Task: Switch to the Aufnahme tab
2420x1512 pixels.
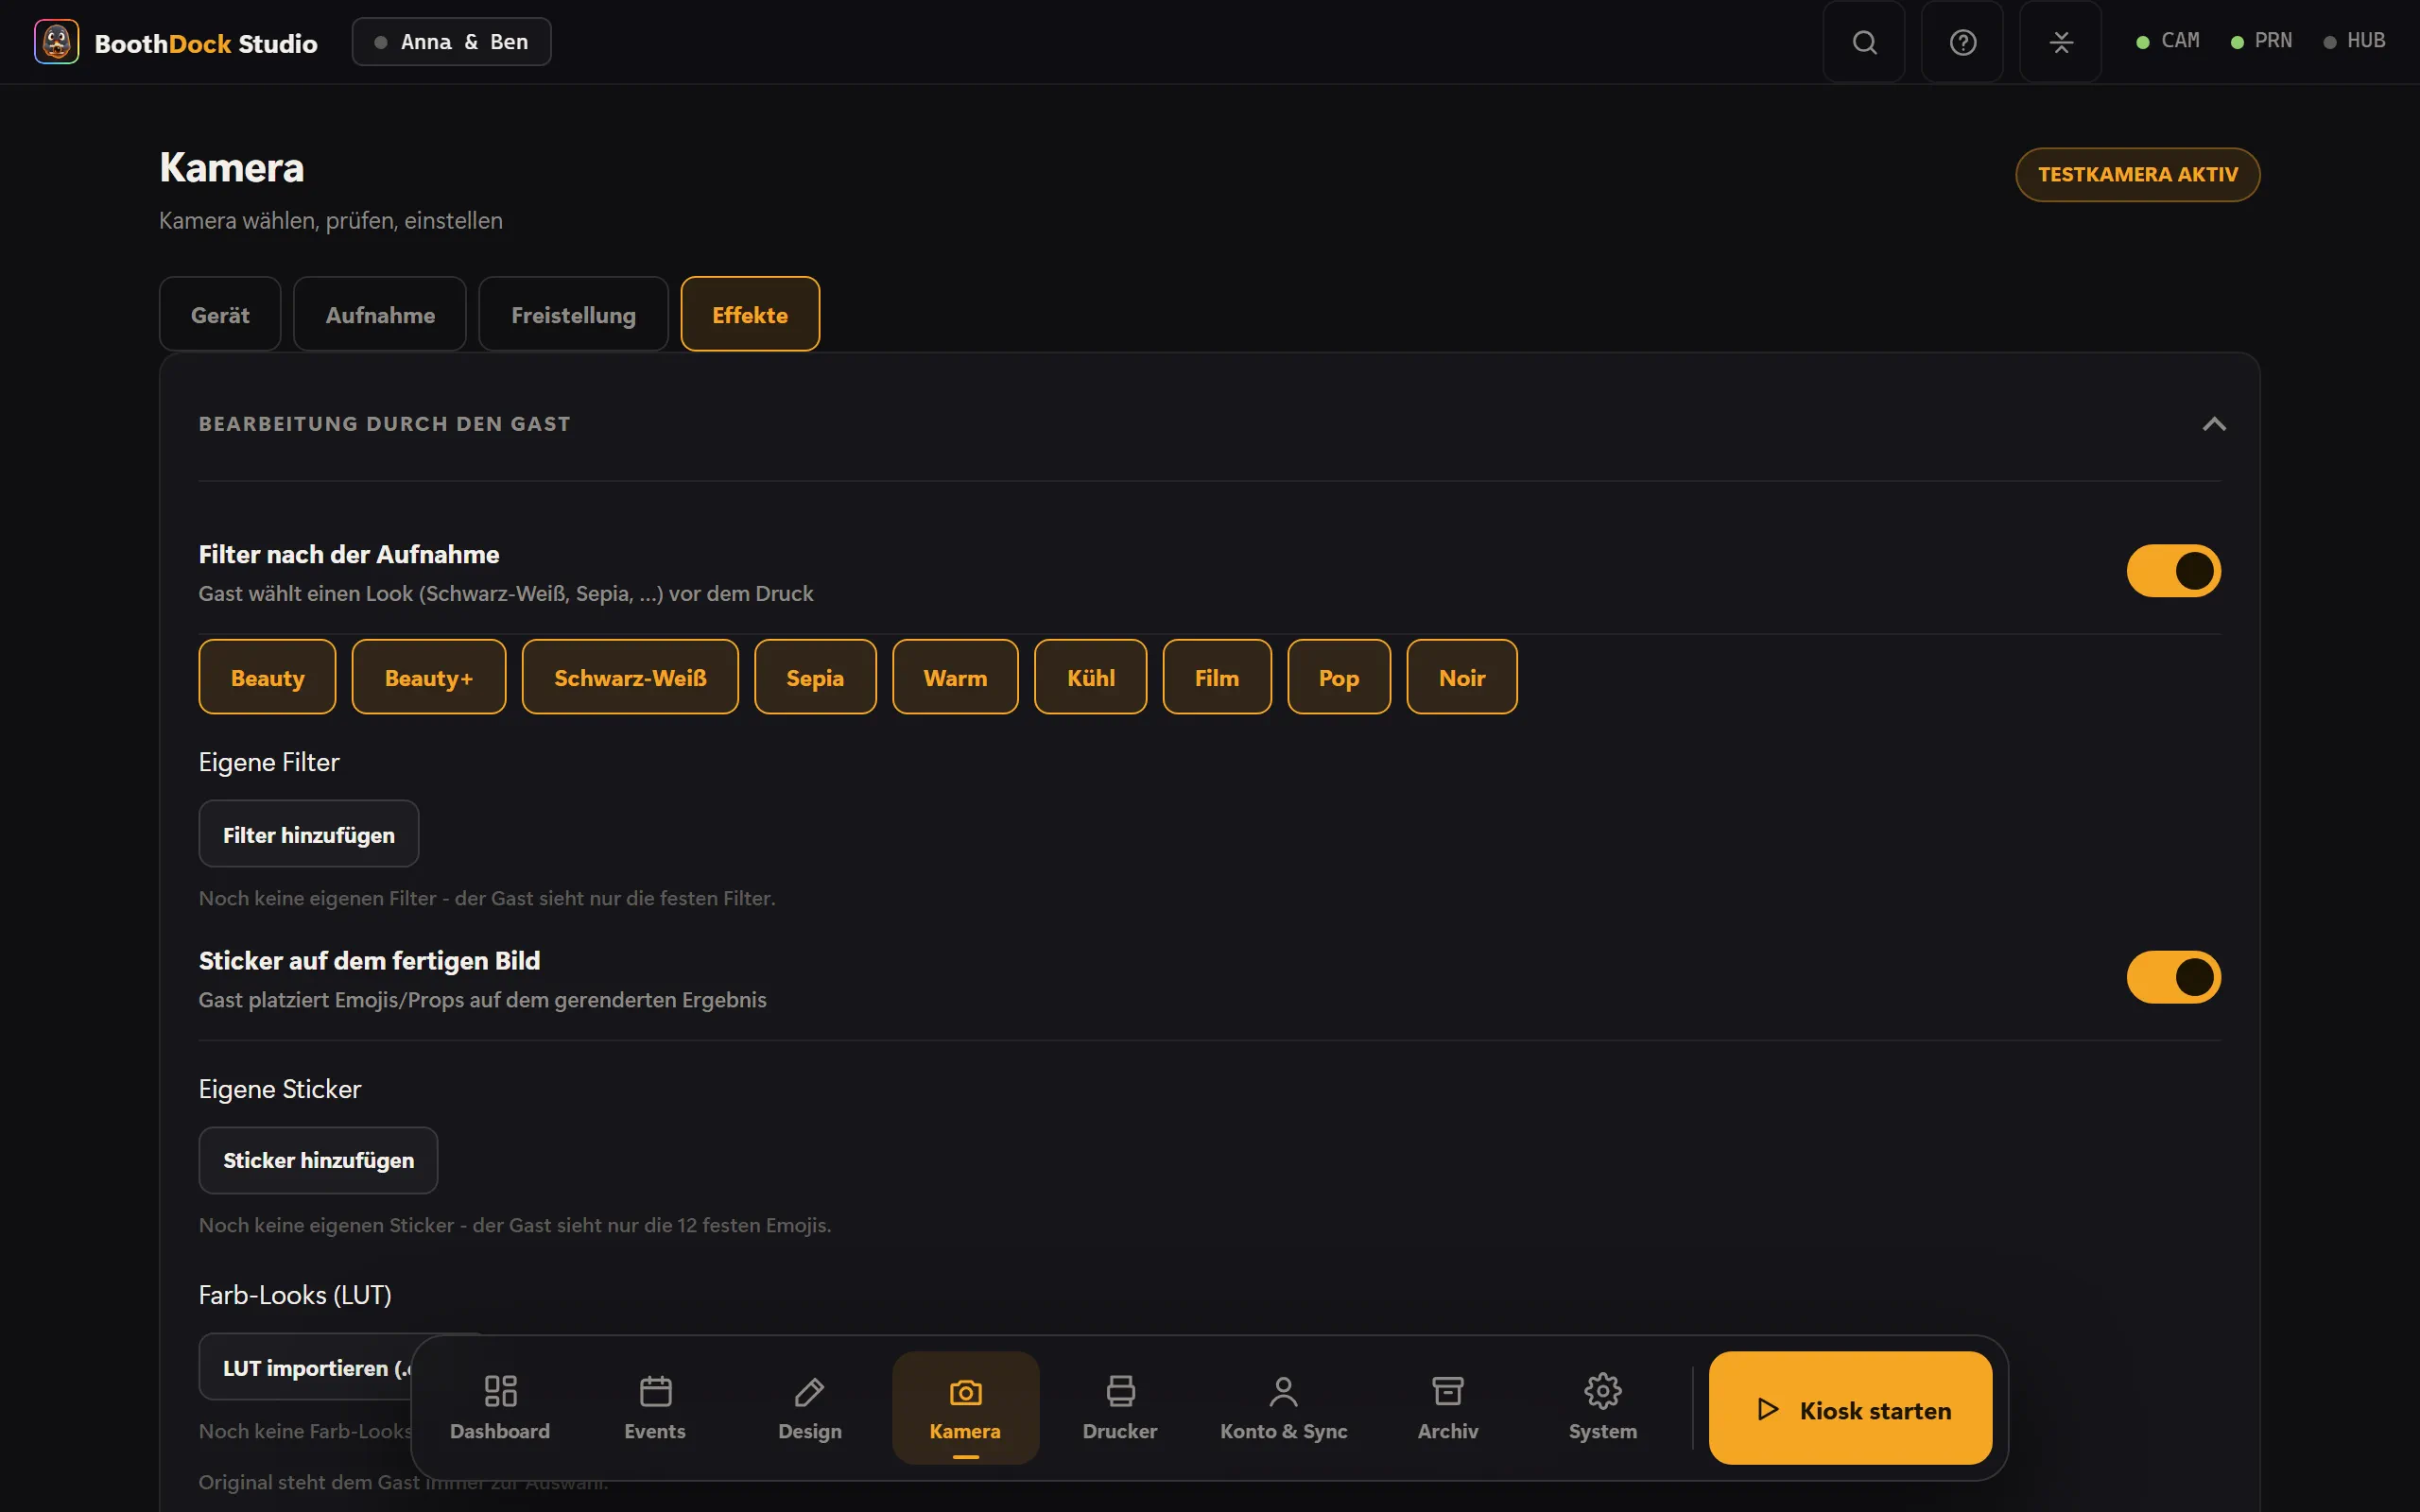Action: click(380, 314)
